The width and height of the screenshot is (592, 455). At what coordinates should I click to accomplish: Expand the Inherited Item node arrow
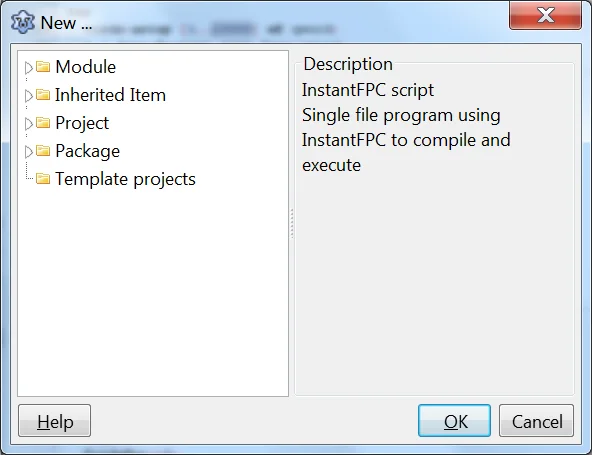pyautogui.click(x=28, y=96)
